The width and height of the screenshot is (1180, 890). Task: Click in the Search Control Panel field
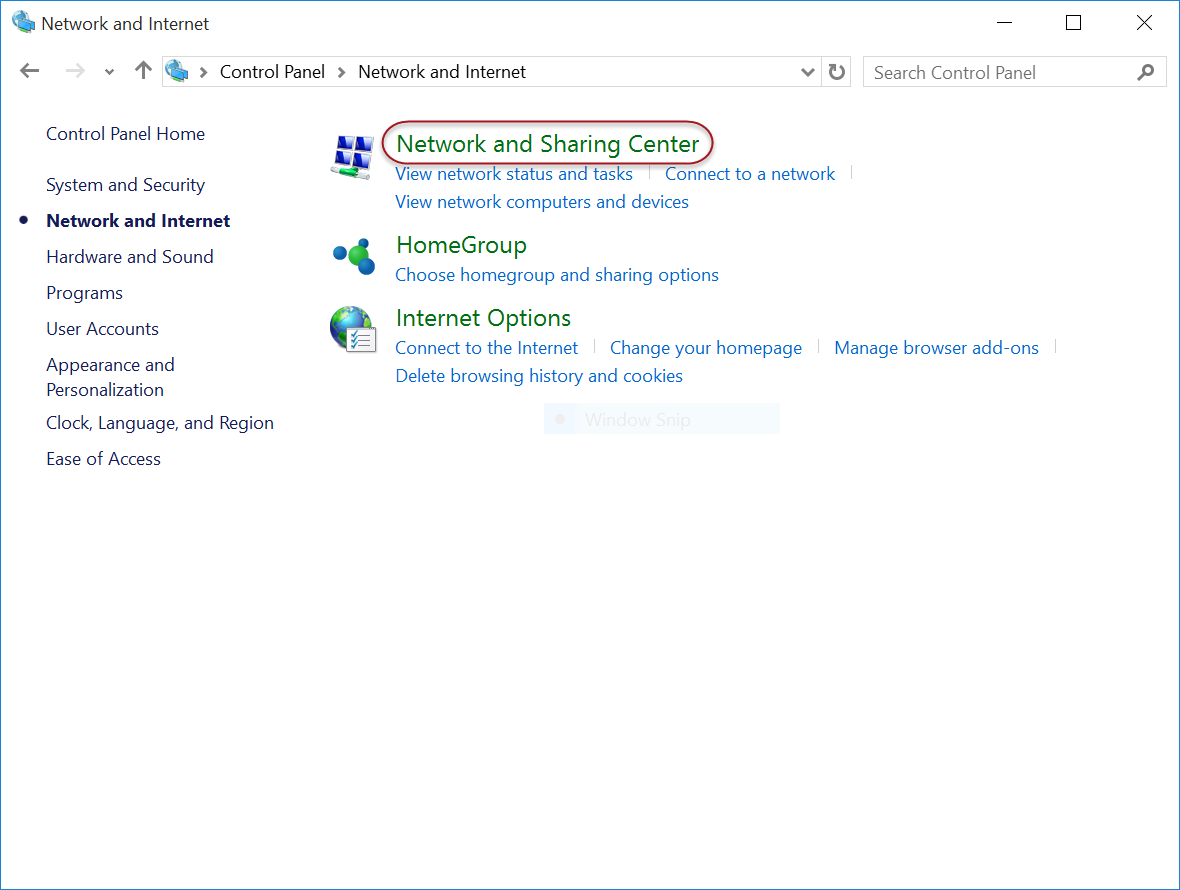[x=1000, y=72]
